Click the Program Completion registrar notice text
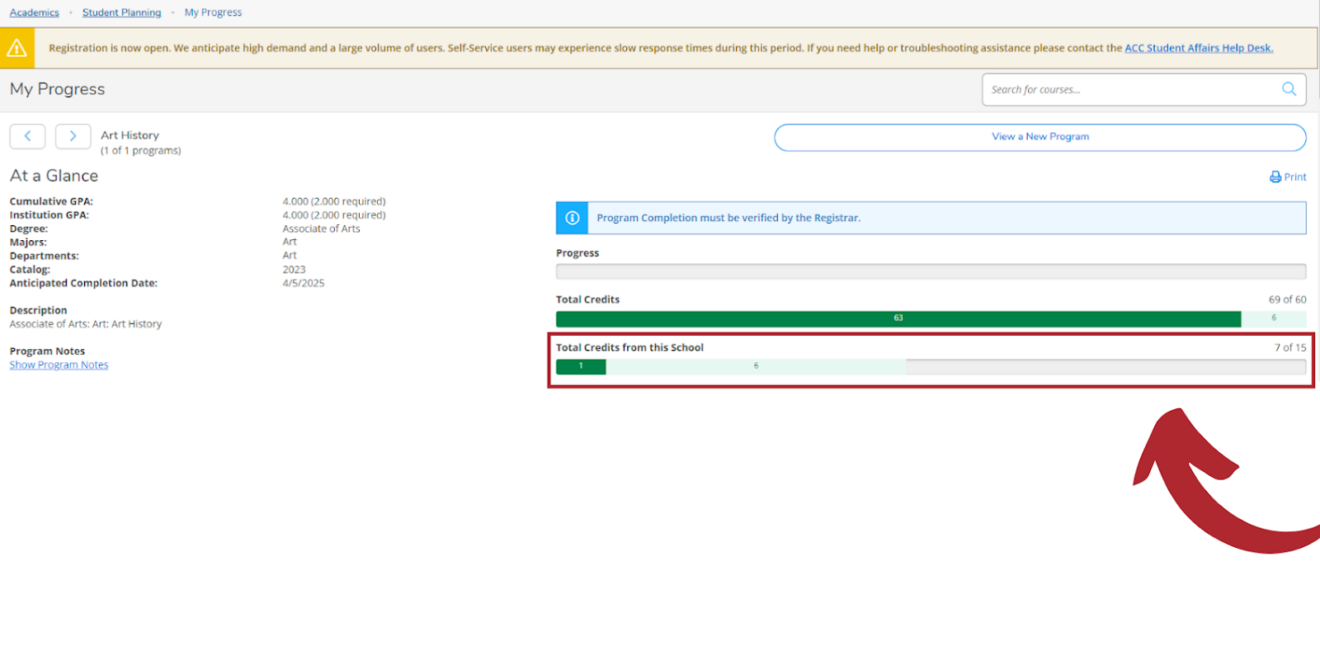 click(728, 218)
